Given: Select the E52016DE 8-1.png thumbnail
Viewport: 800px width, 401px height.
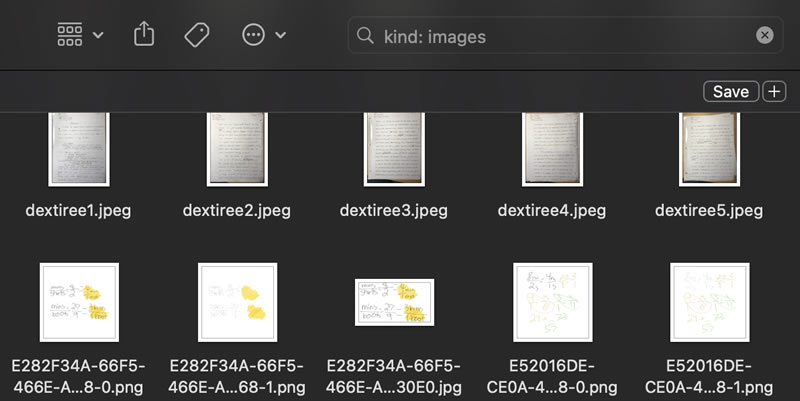Looking at the screenshot, I should 710,302.
